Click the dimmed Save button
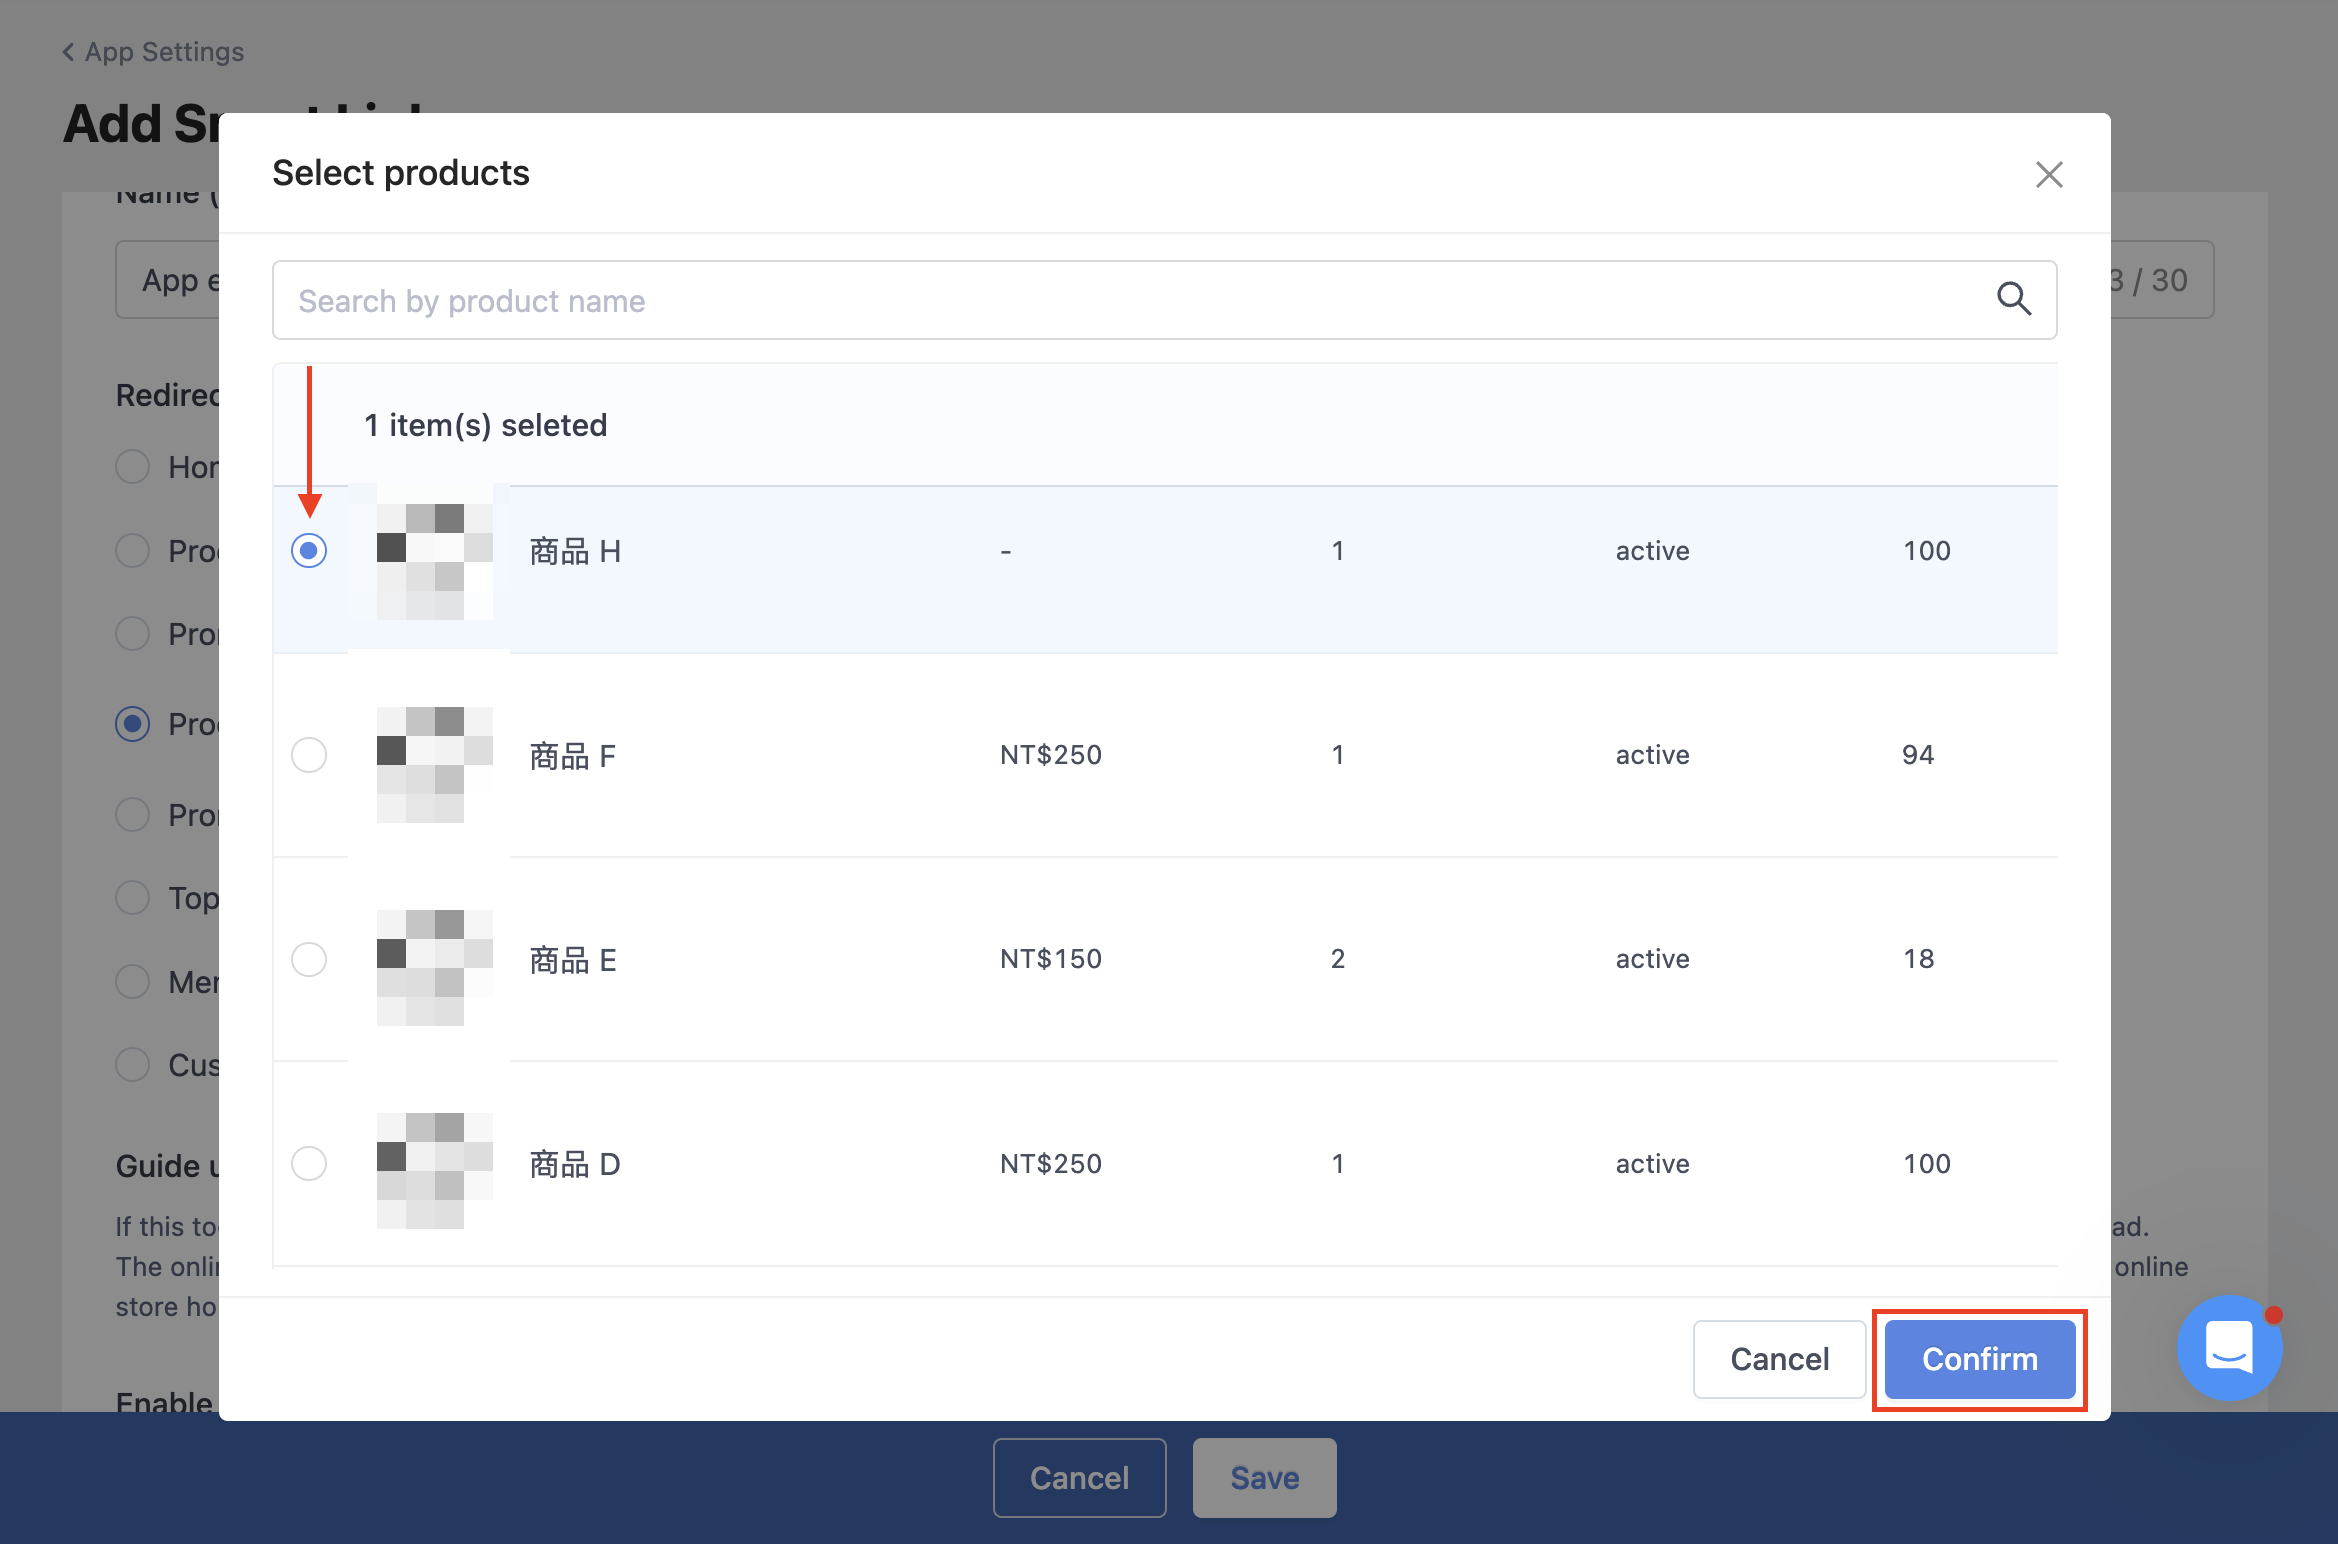Image resolution: width=2338 pixels, height=1544 pixels. click(1264, 1477)
